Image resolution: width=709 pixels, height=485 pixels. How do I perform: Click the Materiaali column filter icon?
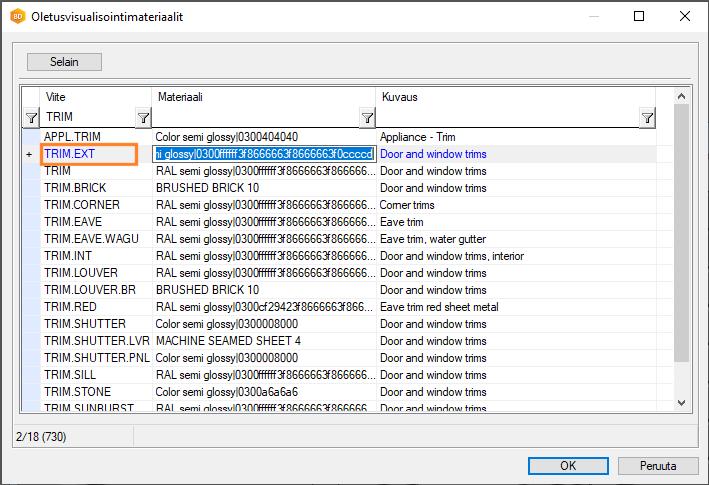367,118
